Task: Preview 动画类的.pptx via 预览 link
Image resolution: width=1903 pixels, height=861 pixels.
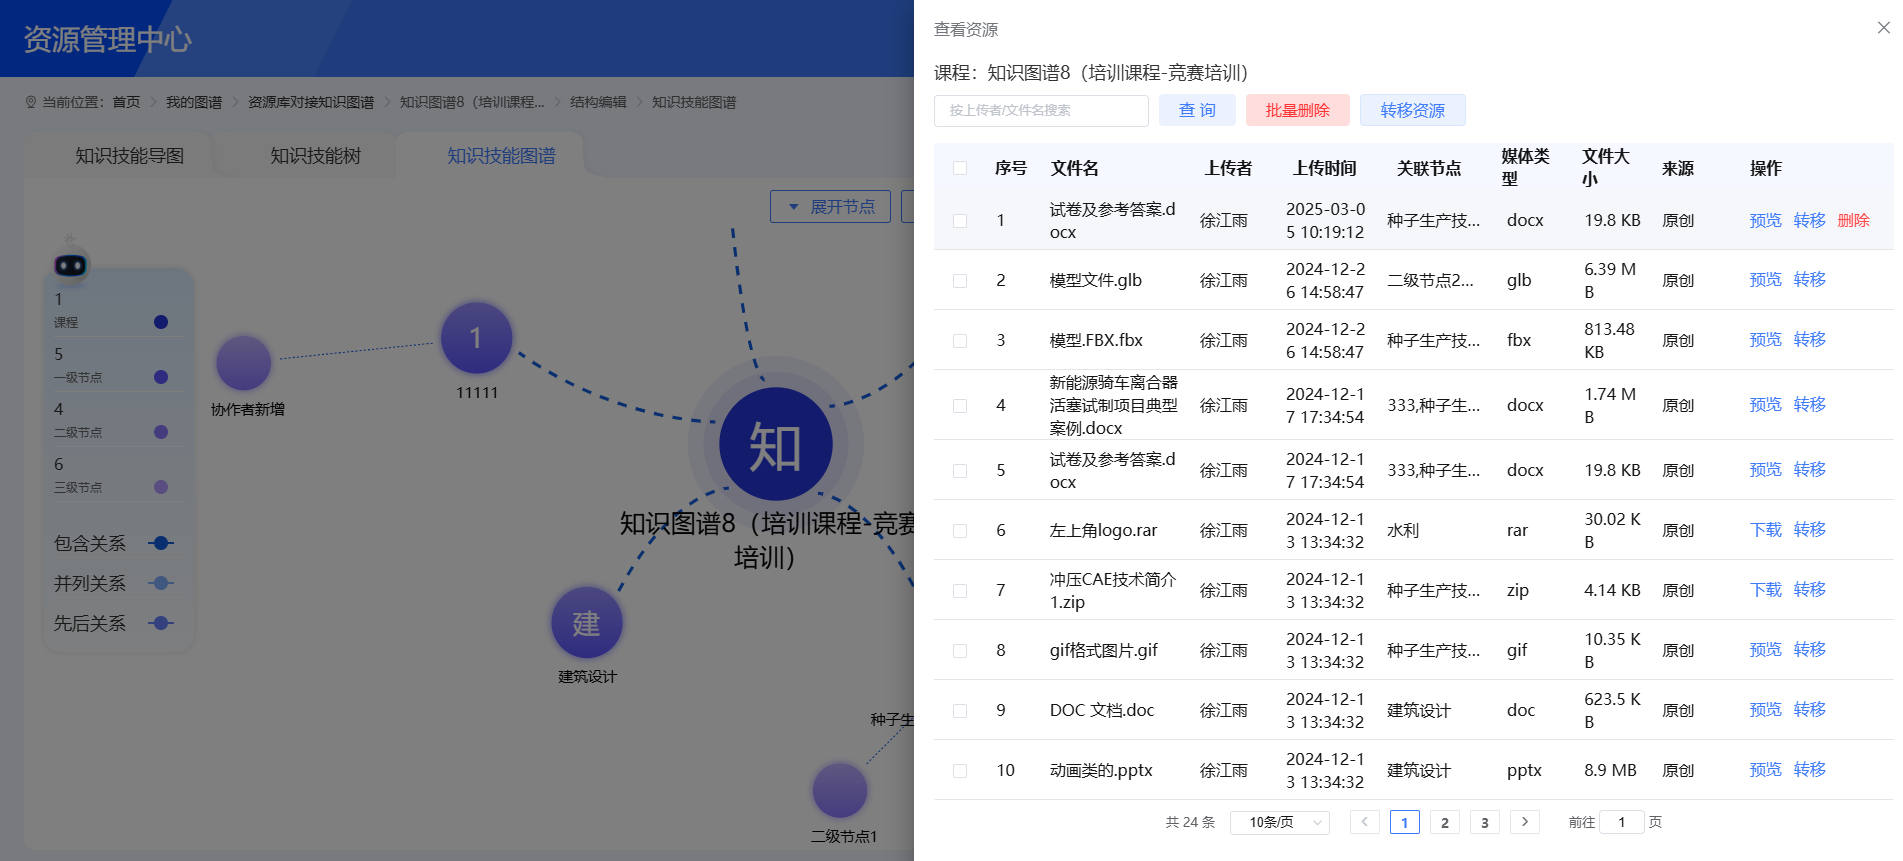Action: coord(1765,769)
